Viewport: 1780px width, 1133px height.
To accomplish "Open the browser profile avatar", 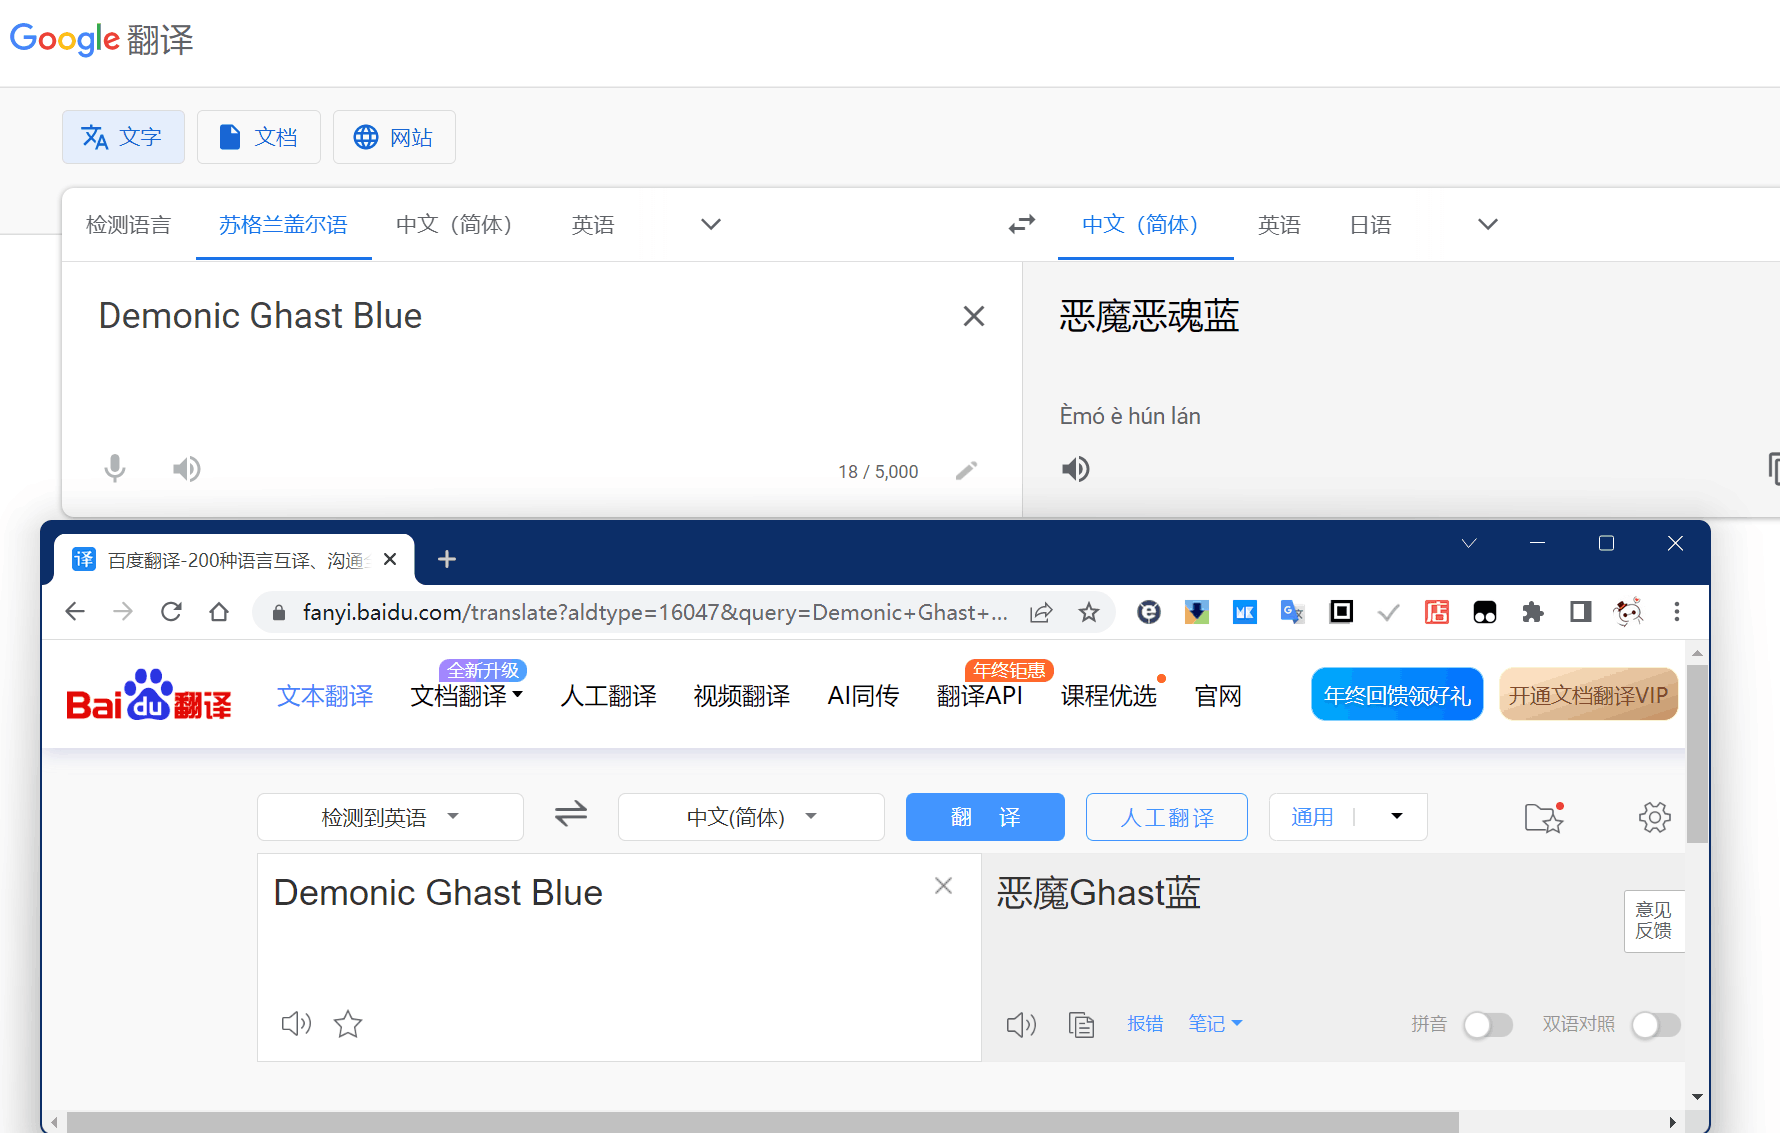I will pos(1629,612).
